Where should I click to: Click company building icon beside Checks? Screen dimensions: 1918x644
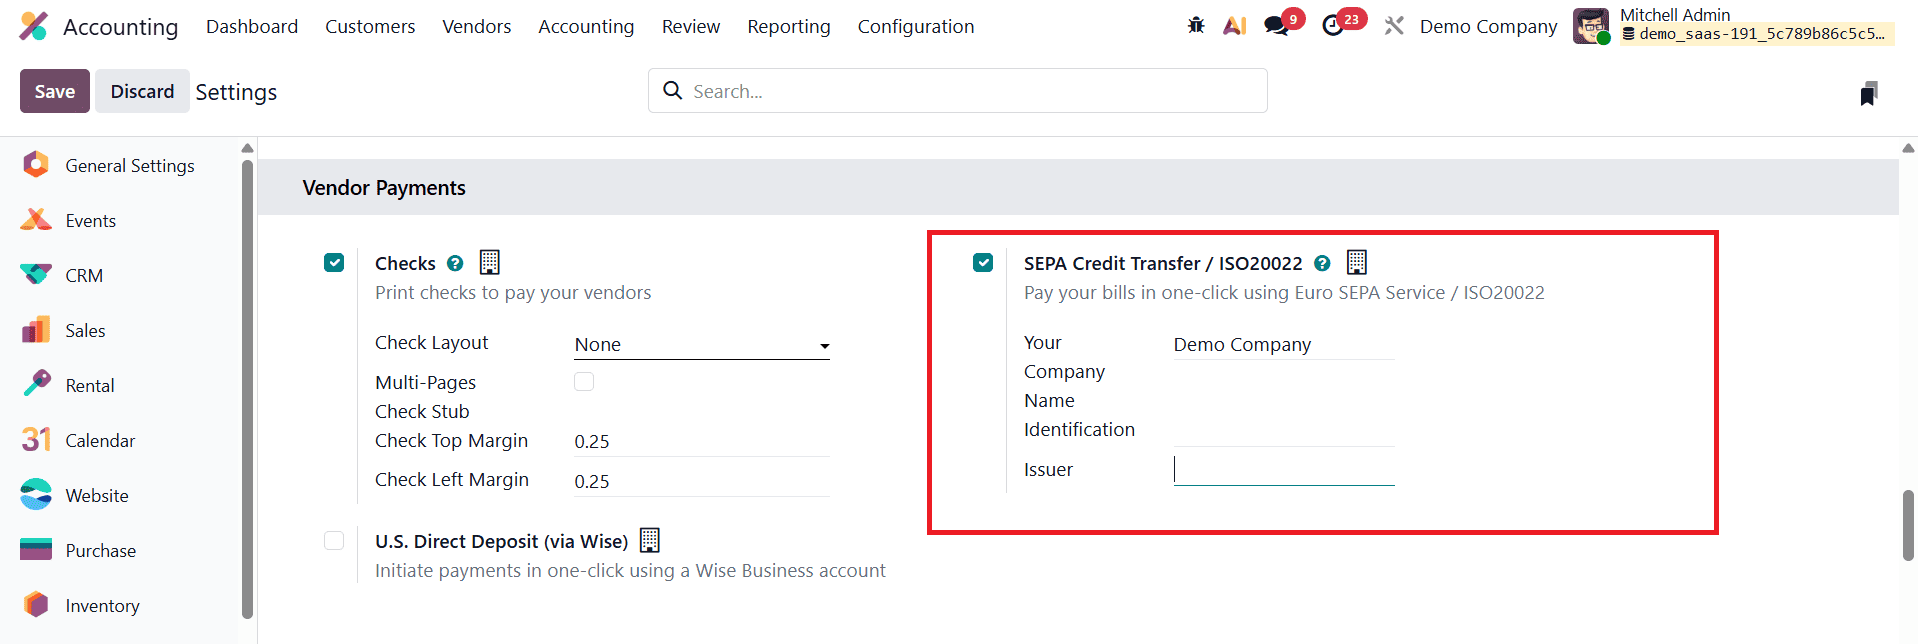pos(489,262)
